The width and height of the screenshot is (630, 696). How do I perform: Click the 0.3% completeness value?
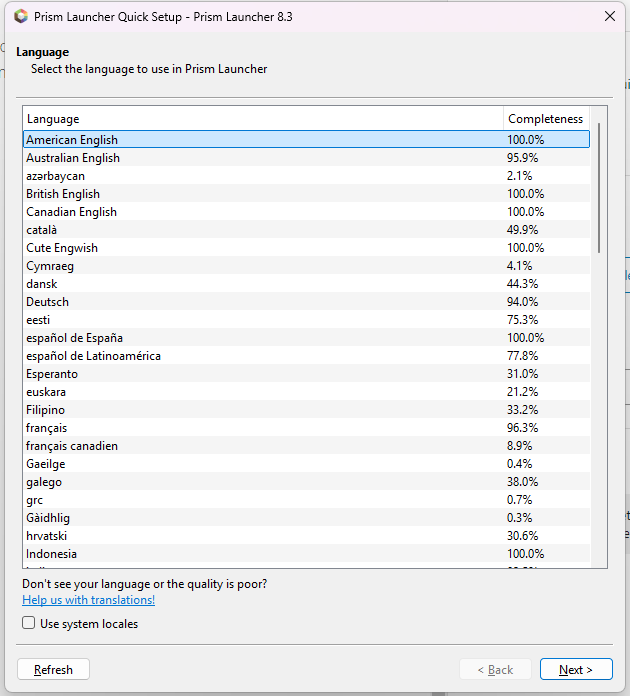tap(519, 518)
